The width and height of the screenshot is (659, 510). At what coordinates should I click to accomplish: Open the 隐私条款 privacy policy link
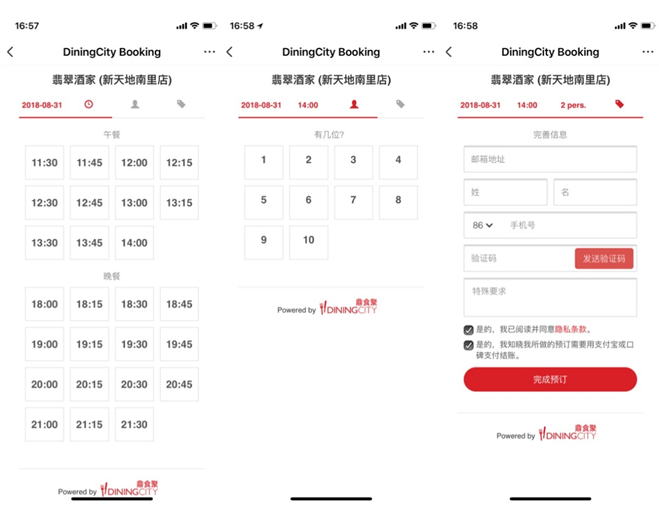click(x=571, y=329)
